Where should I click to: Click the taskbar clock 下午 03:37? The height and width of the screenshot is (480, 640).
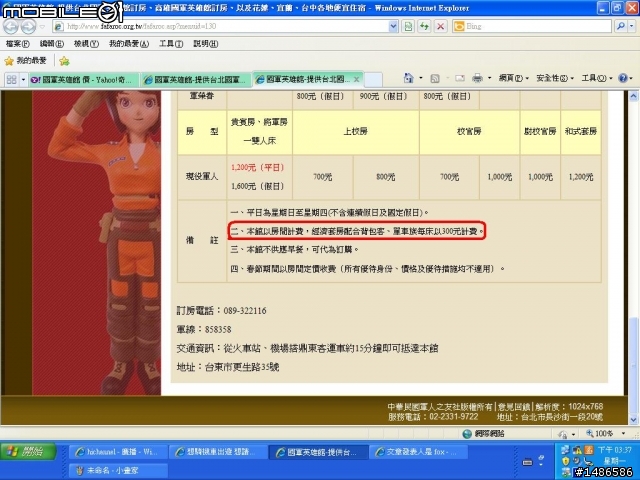pos(614,450)
